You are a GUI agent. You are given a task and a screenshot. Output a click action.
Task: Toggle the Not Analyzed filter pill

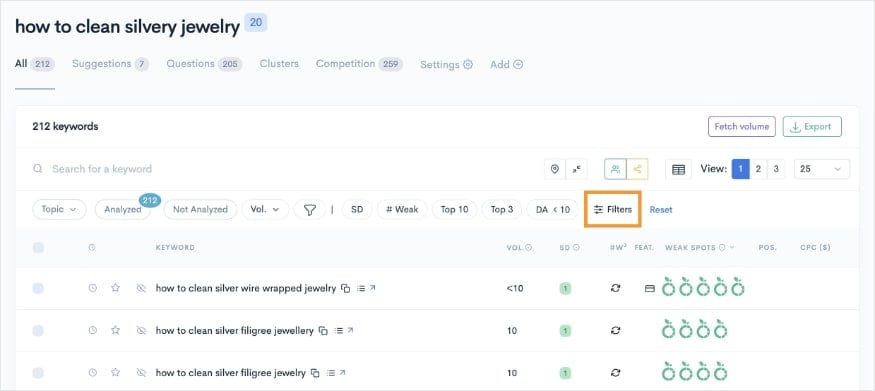[200, 210]
